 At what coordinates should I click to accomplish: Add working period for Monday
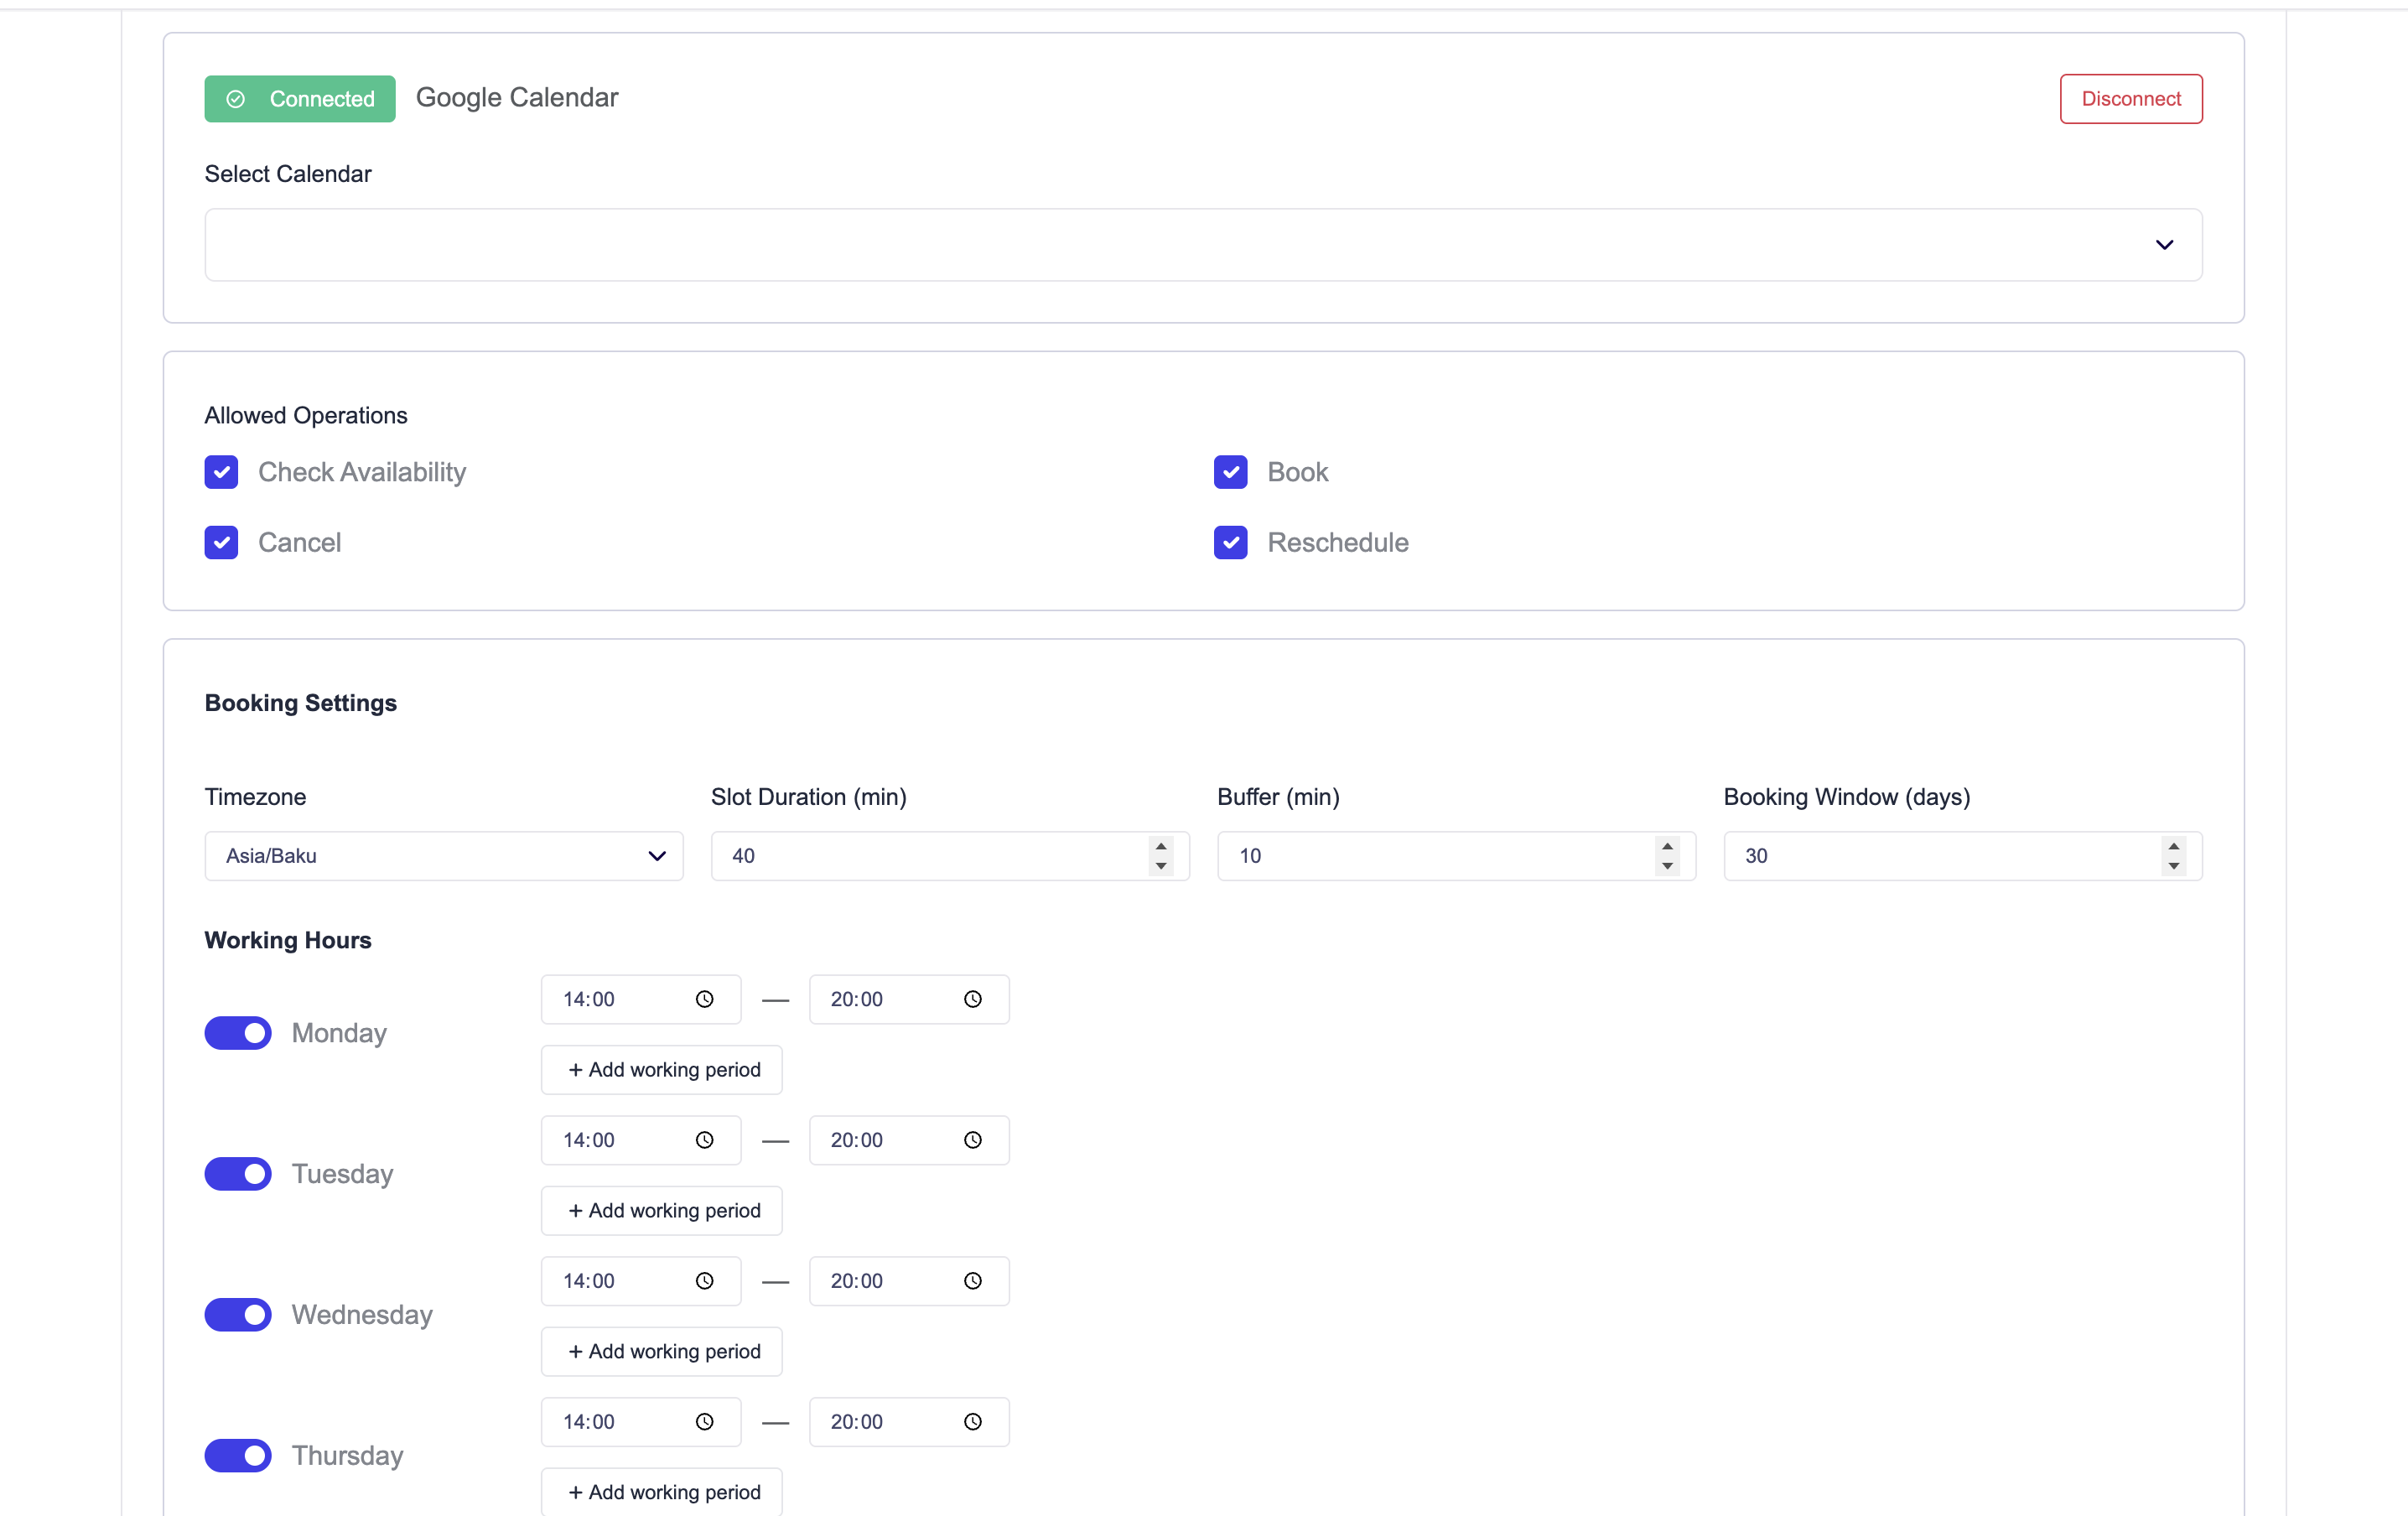tap(662, 1070)
